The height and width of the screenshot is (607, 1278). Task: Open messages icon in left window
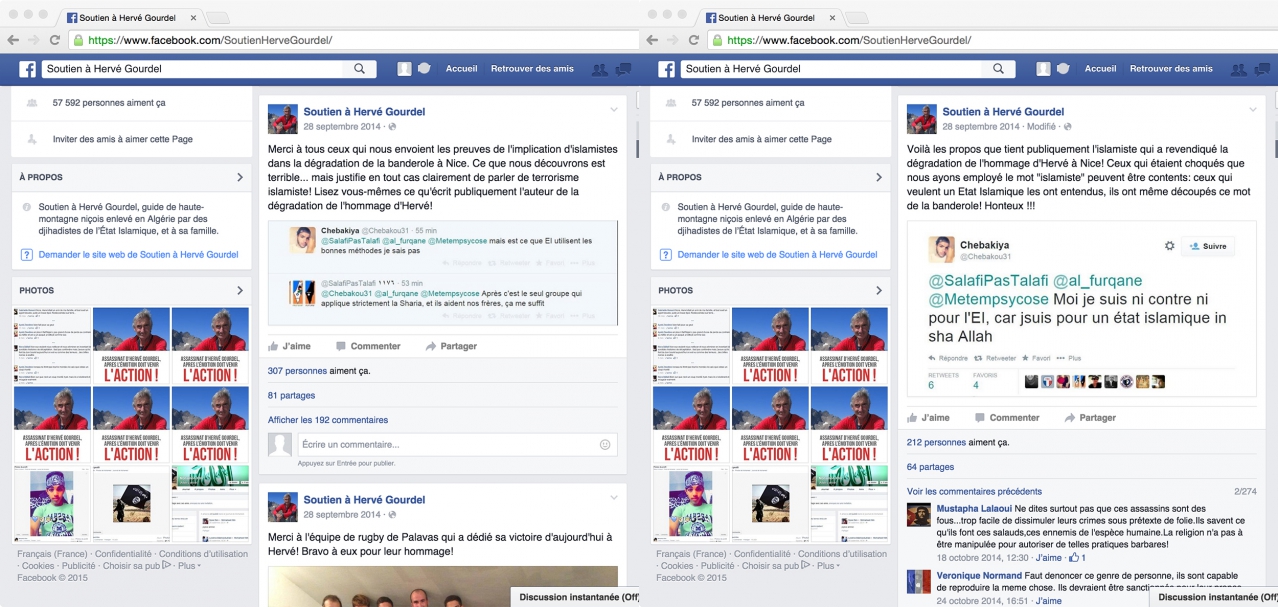click(623, 69)
